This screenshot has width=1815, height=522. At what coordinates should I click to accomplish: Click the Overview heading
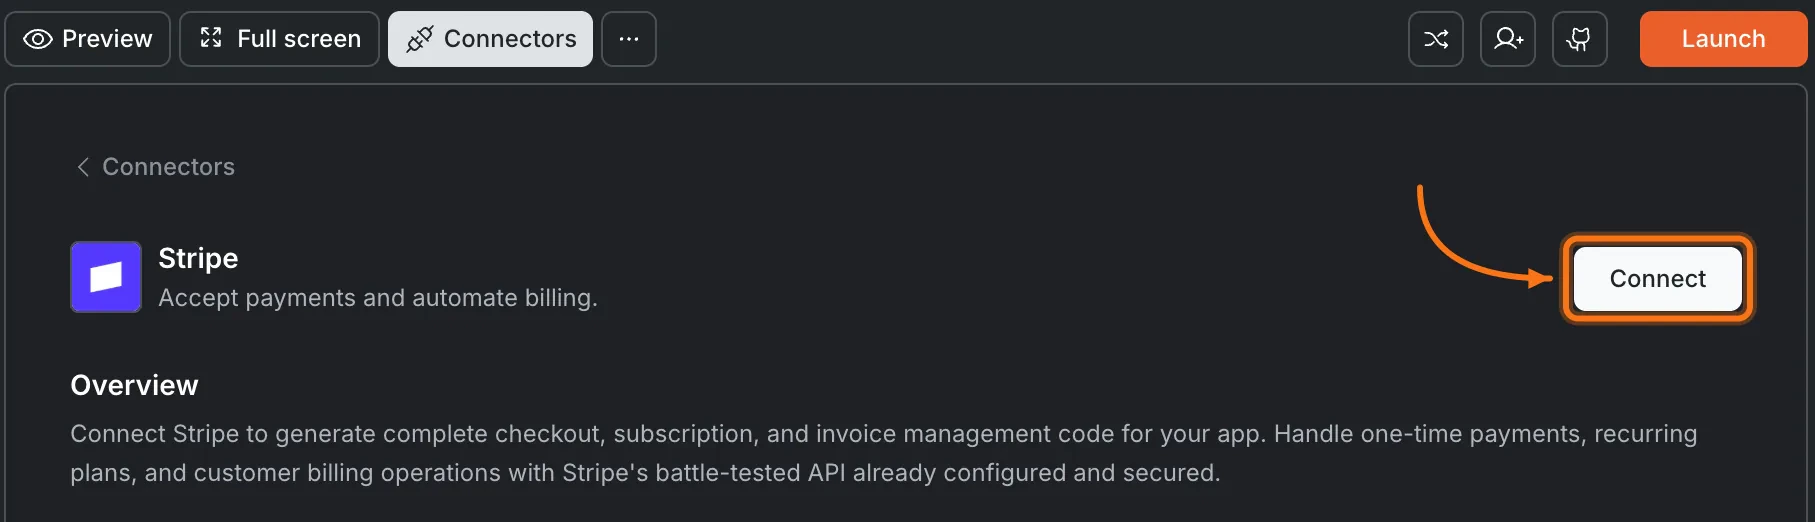(134, 385)
